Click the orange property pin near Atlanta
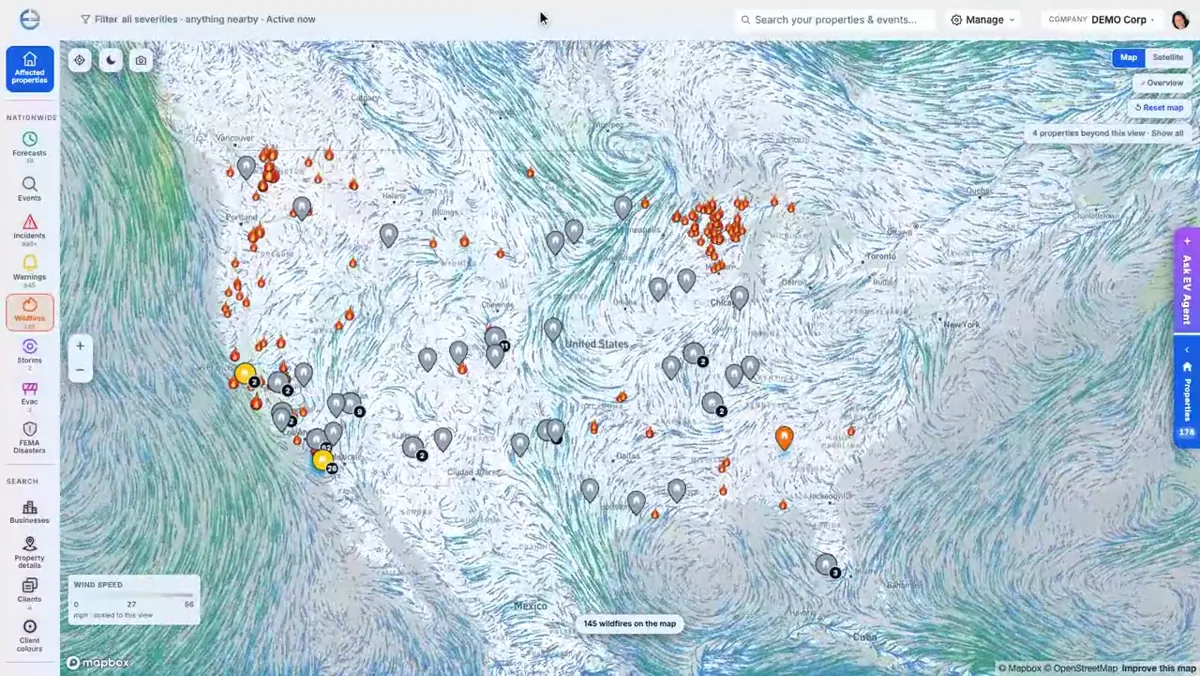1200x676 pixels. [x=784, y=438]
